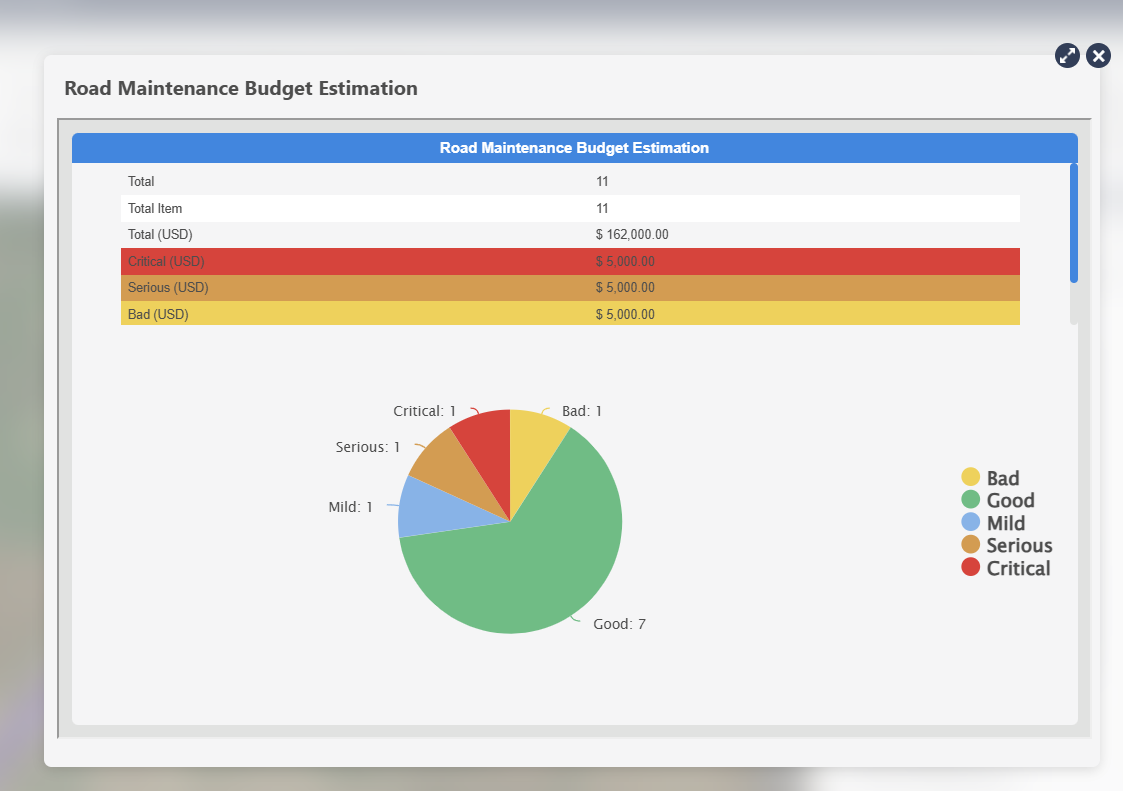Select the Serious (USD) table row
The width and height of the screenshot is (1123, 791).
pos(570,287)
